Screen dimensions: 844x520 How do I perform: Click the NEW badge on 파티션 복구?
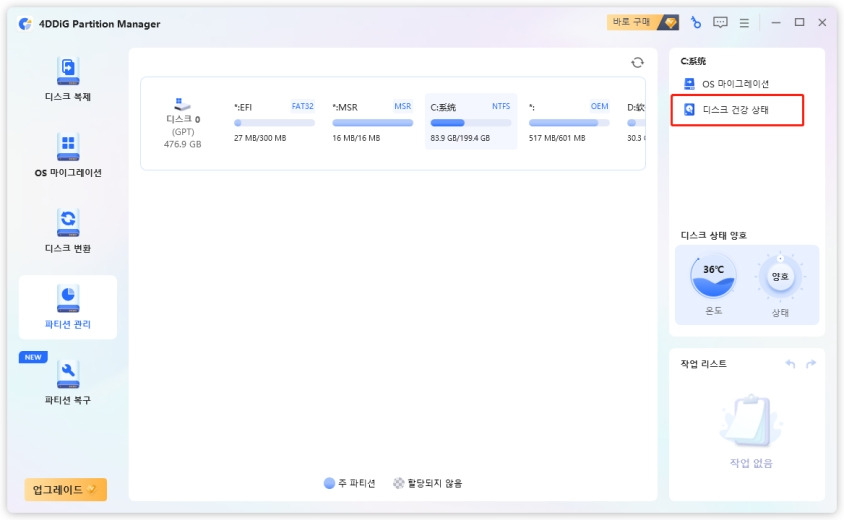tap(33, 357)
